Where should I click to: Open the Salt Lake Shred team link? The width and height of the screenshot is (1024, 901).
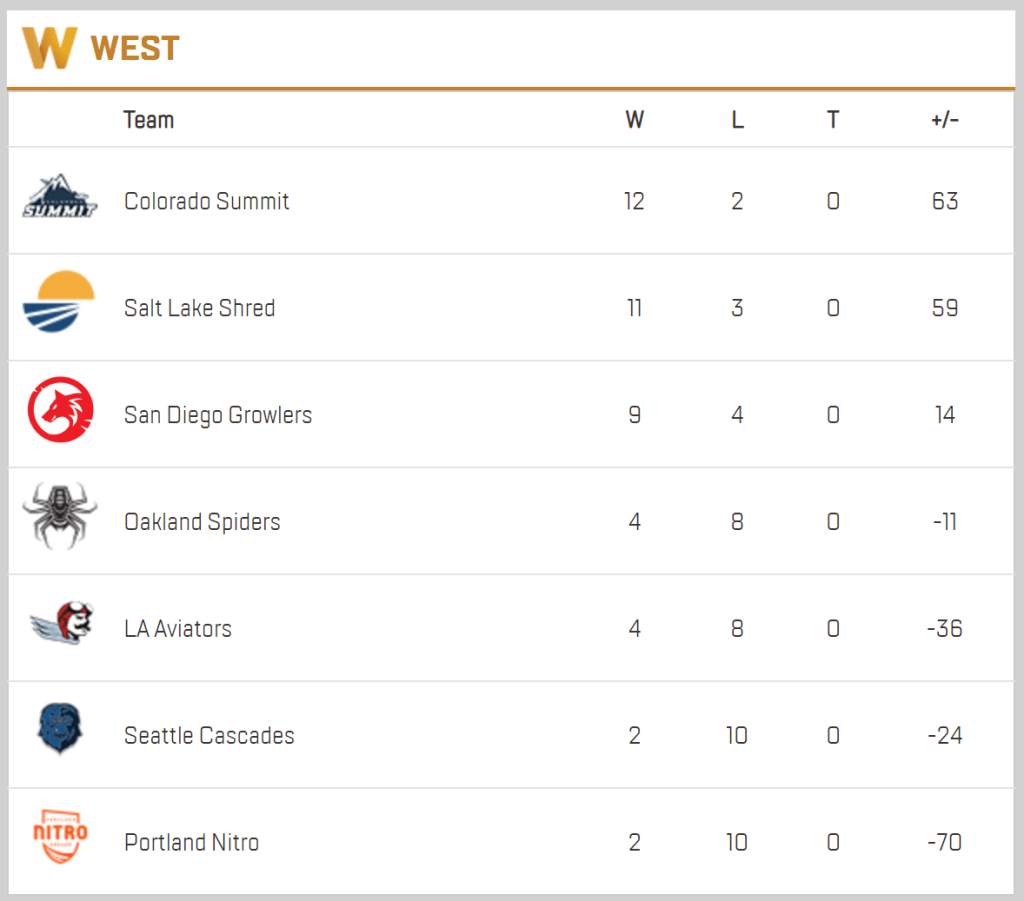pos(199,308)
